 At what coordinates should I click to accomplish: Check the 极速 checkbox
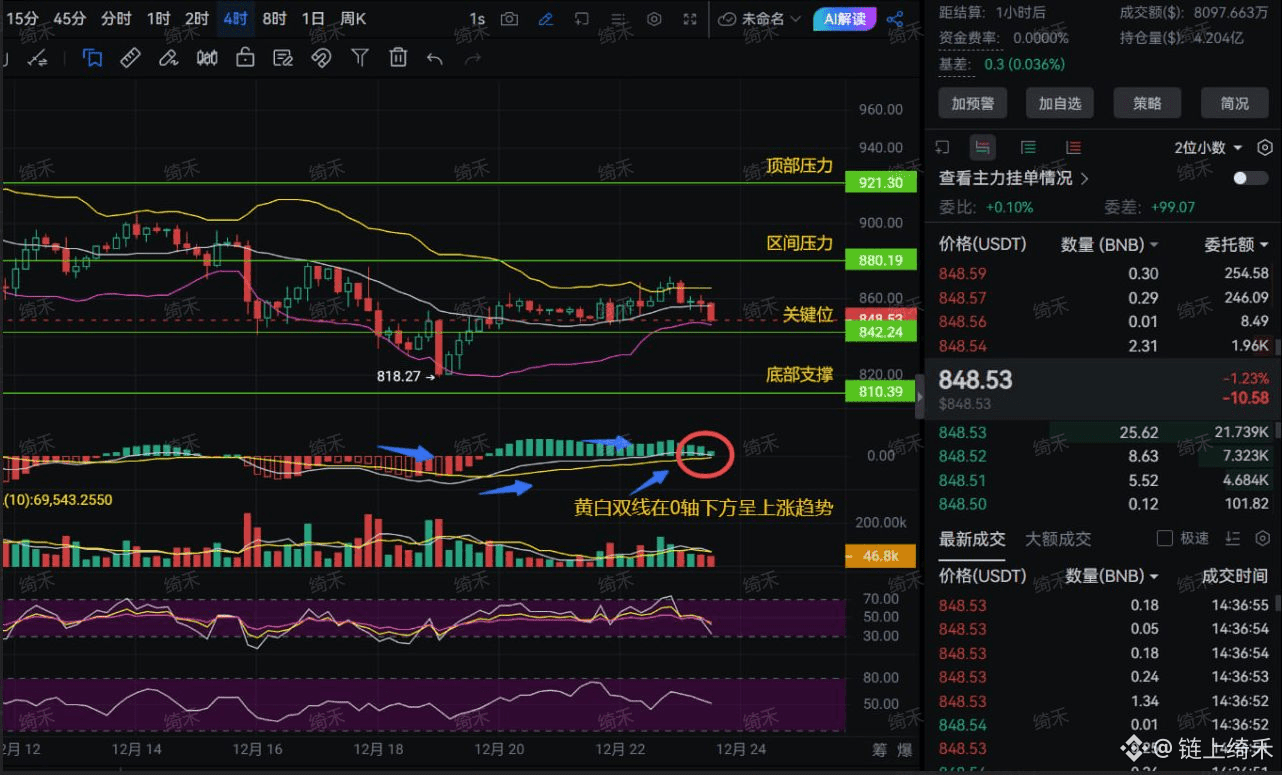[x=1164, y=538]
